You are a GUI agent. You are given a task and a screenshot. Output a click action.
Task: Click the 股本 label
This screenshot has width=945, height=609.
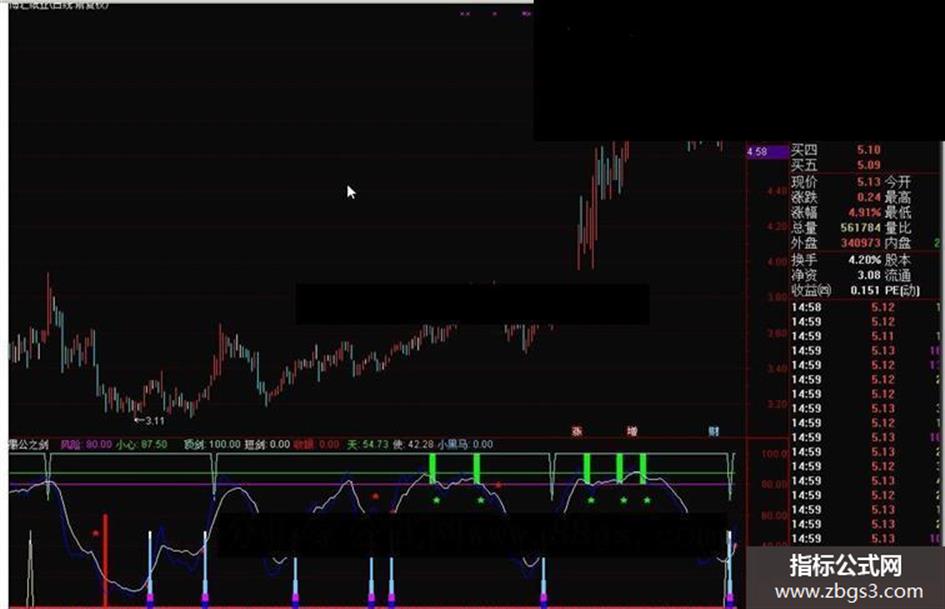point(898,260)
